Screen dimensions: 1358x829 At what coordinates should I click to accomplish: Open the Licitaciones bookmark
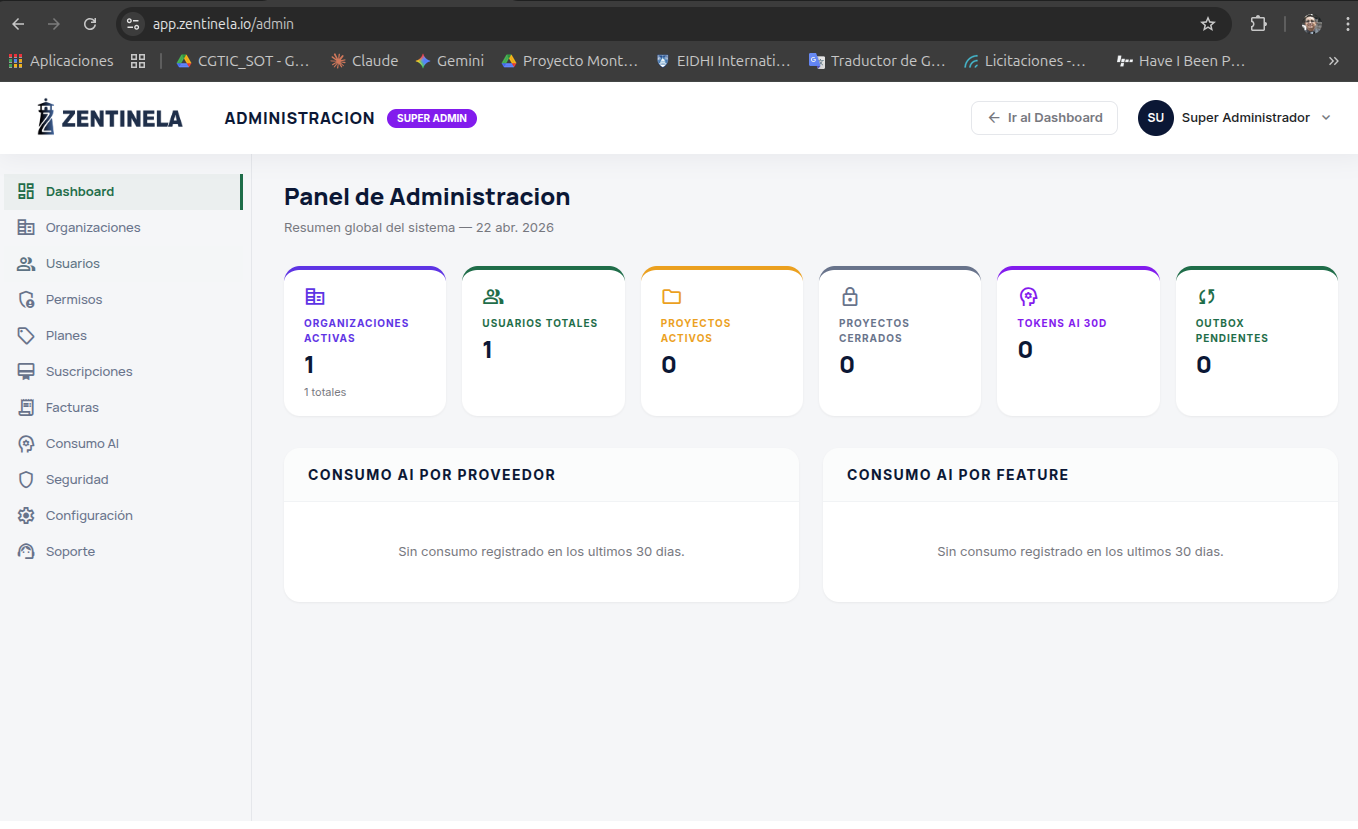click(1025, 61)
